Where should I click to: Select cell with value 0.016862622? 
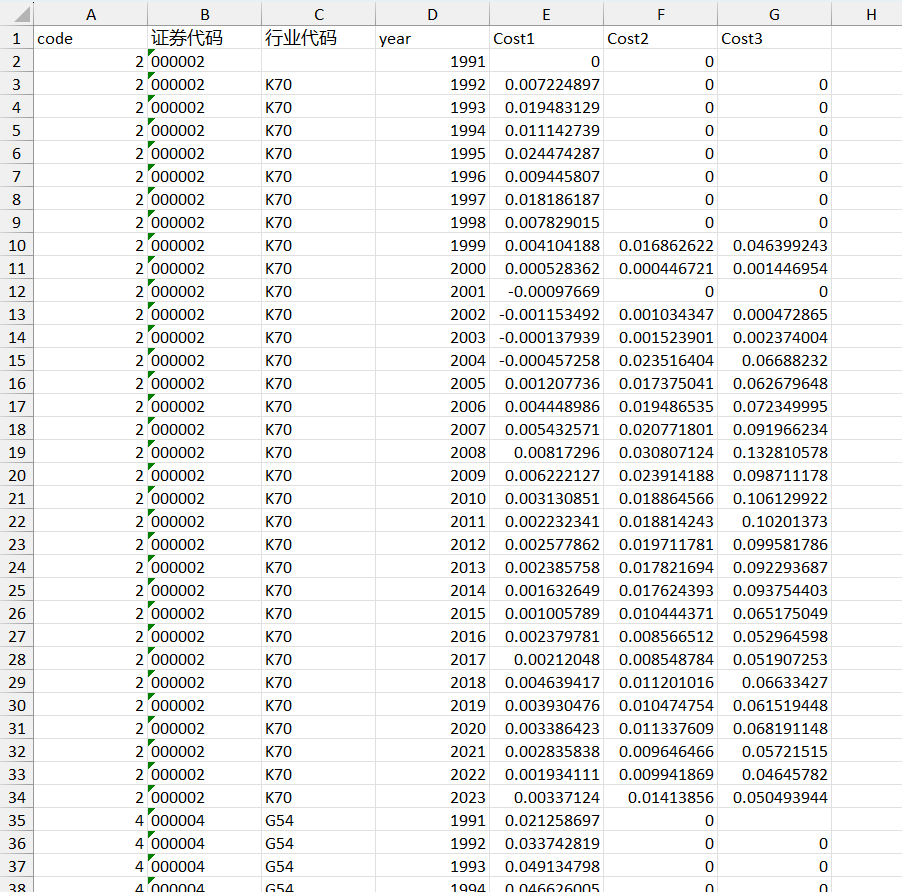660,246
